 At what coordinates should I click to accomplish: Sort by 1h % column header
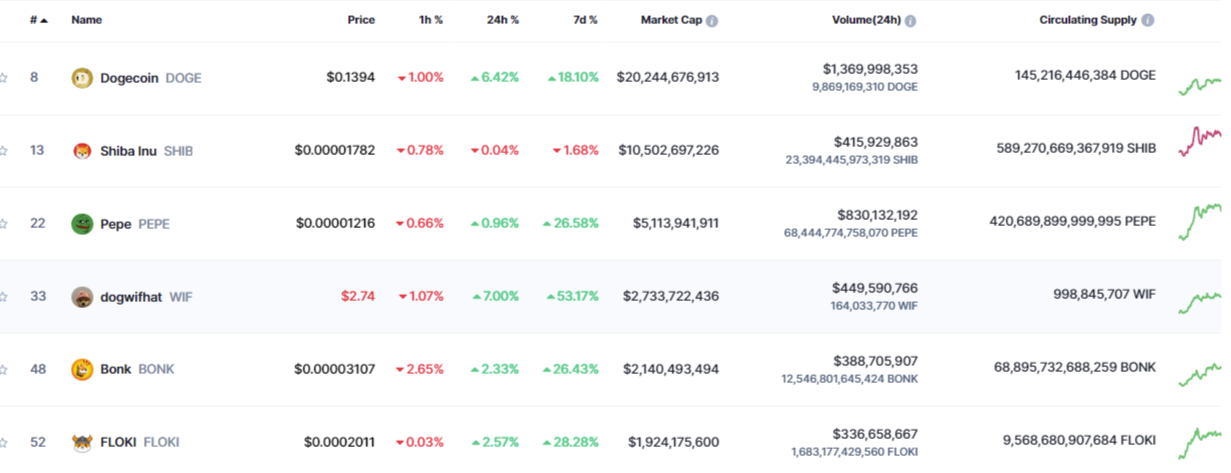pos(431,20)
